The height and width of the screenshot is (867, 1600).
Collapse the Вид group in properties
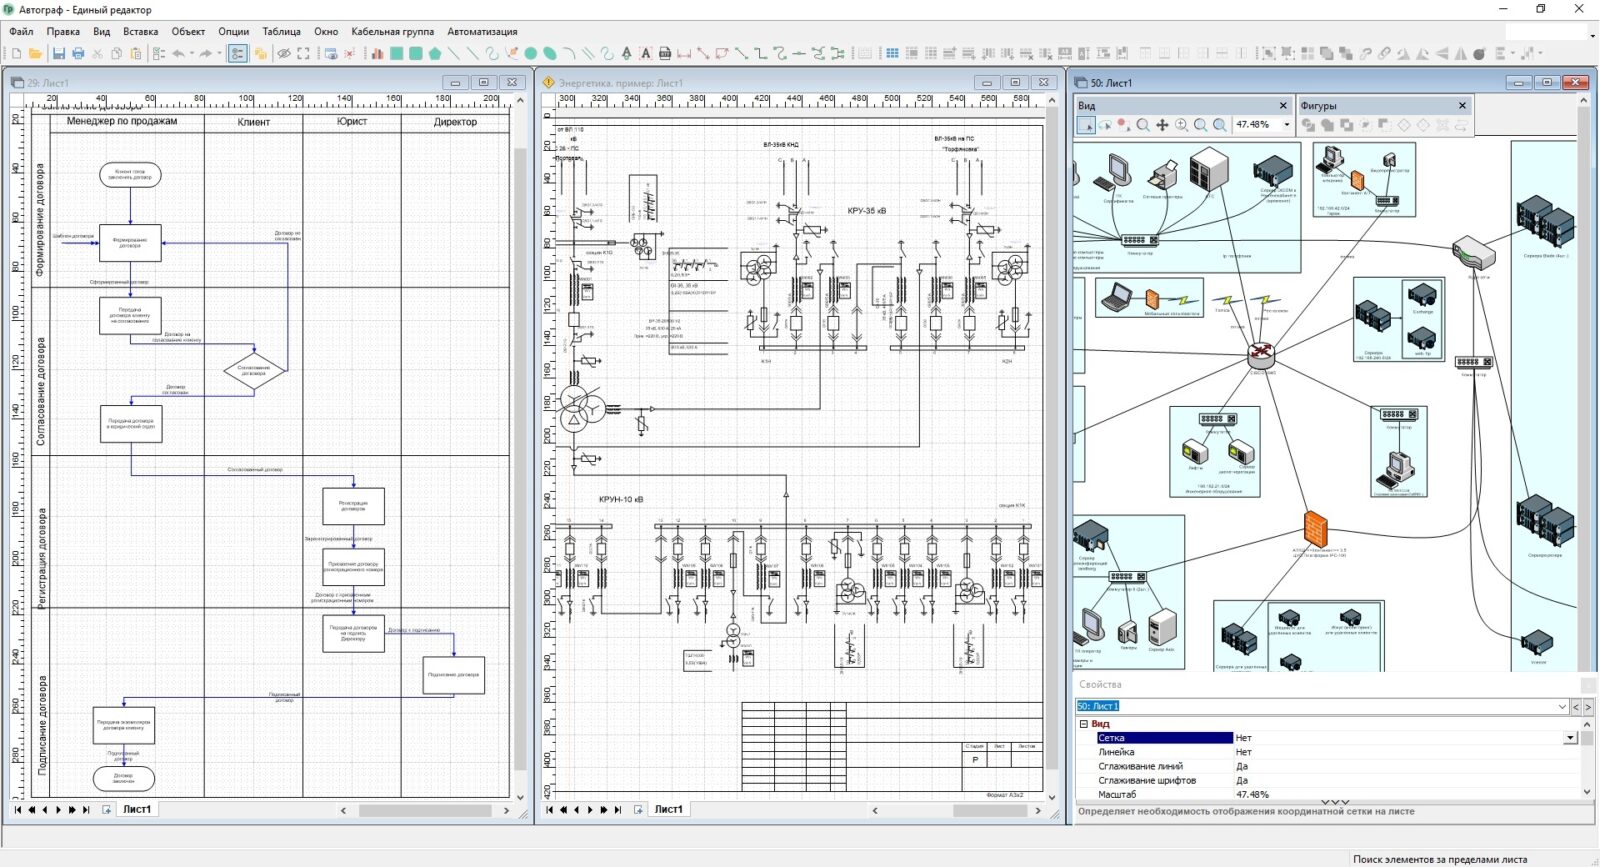pyautogui.click(x=1084, y=724)
